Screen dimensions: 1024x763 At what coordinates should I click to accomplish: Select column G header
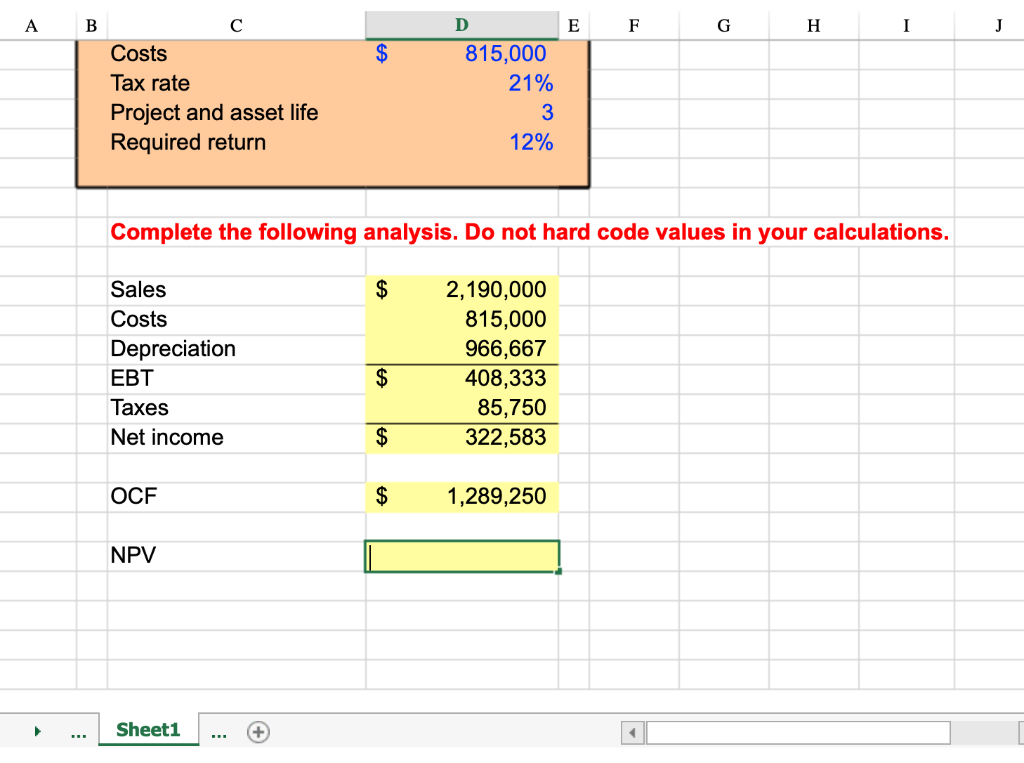point(724,25)
